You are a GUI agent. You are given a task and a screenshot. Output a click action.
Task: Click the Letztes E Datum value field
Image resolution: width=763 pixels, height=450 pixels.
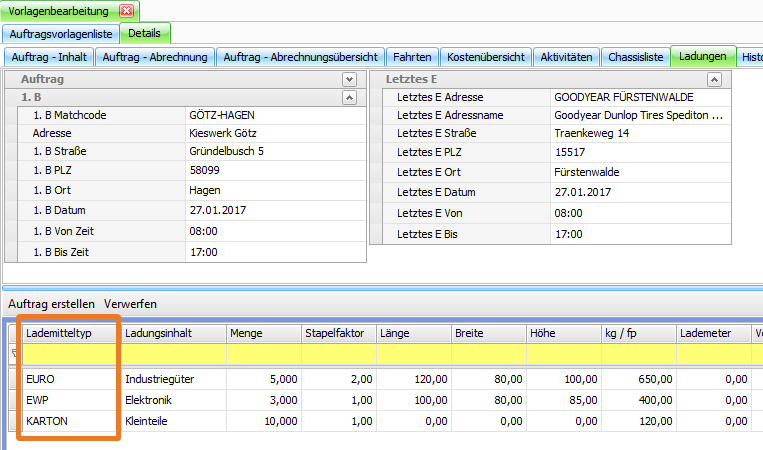point(640,192)
